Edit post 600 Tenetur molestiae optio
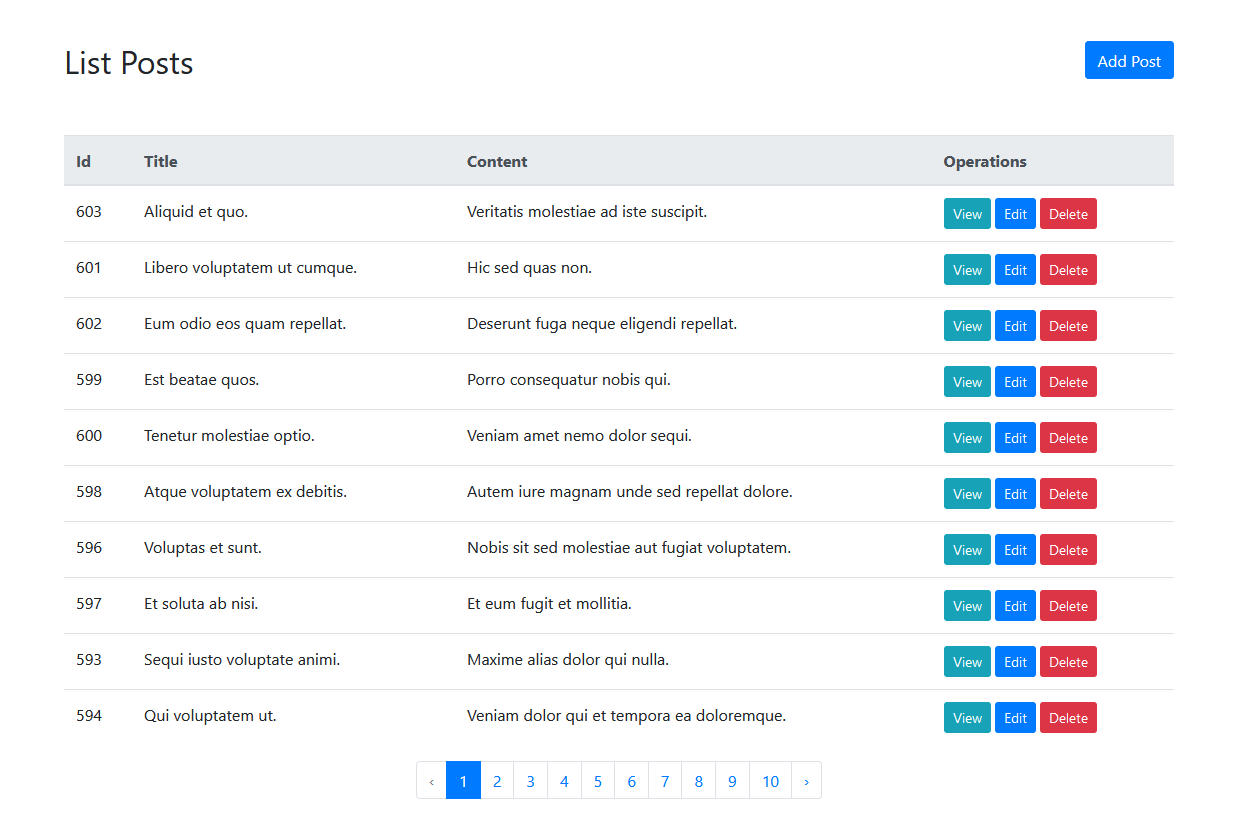Image resolution: width=1239 pixels, height=825 pixels. tap(1015, 438)
